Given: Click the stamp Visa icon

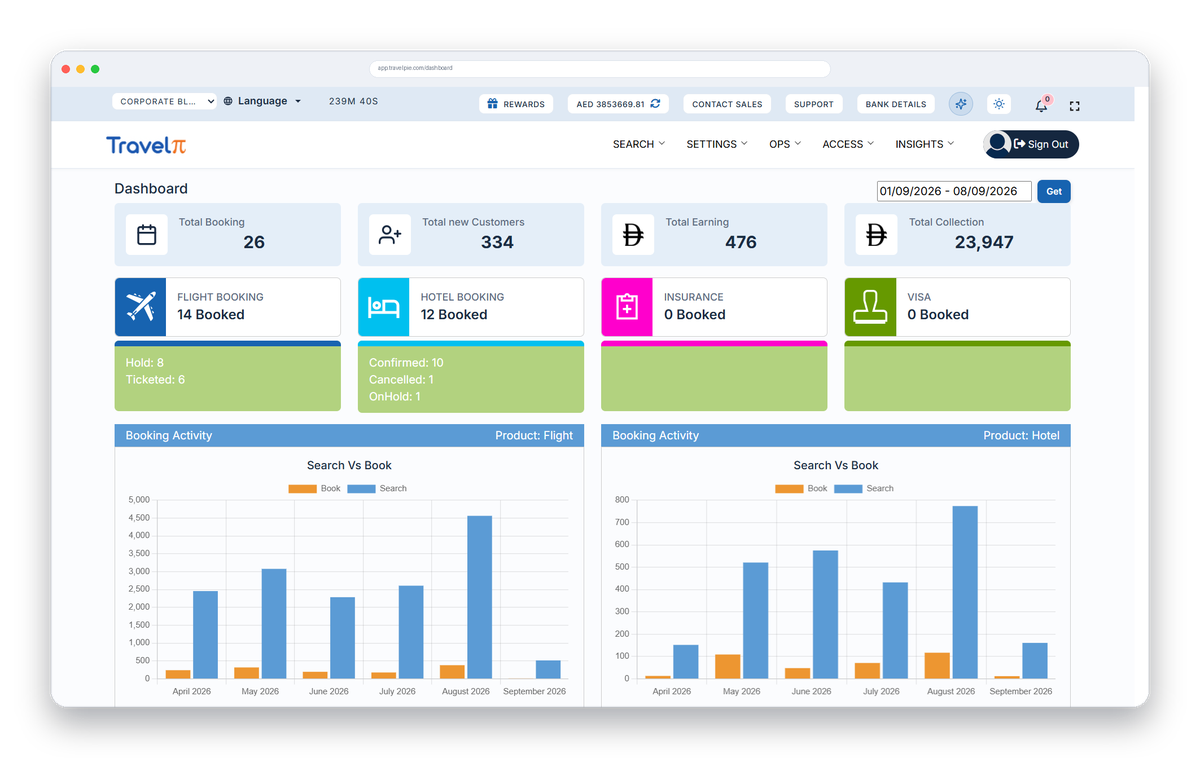Looking at the screenshot, I should 871,307.
